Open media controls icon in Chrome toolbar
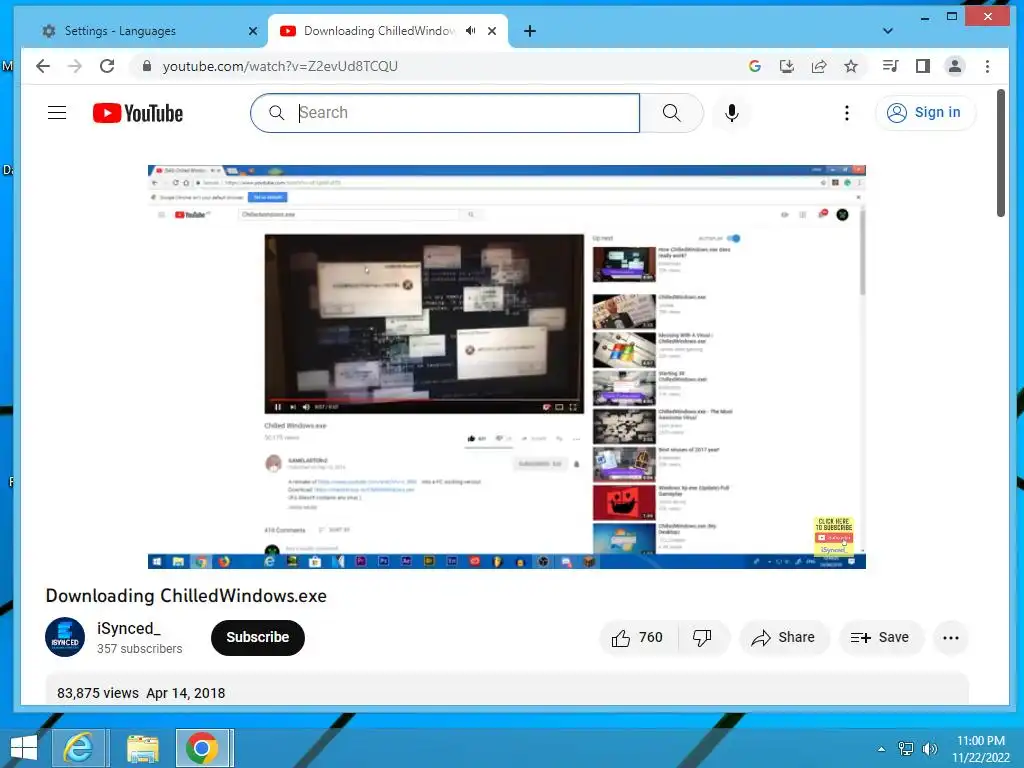The height and width of the screenshot is (768, 1024). [890, 66]
